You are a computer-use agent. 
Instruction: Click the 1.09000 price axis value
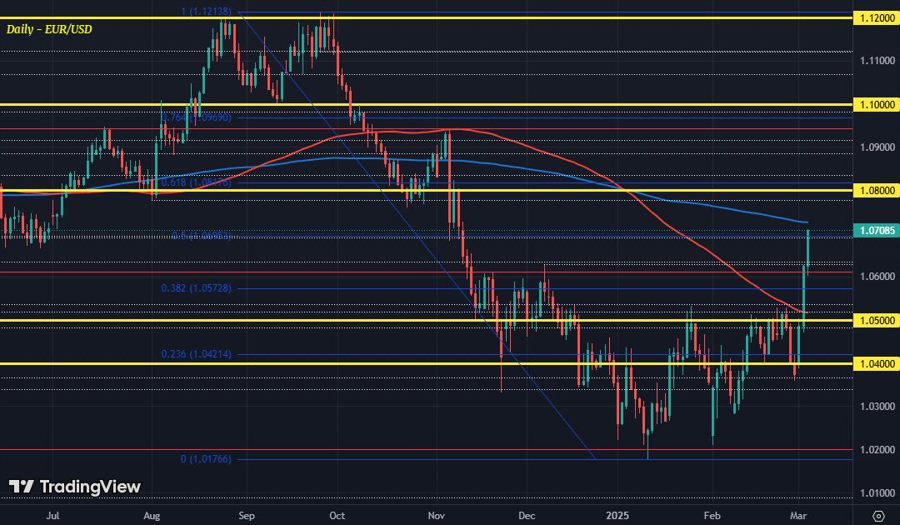(x=877, y=147)
